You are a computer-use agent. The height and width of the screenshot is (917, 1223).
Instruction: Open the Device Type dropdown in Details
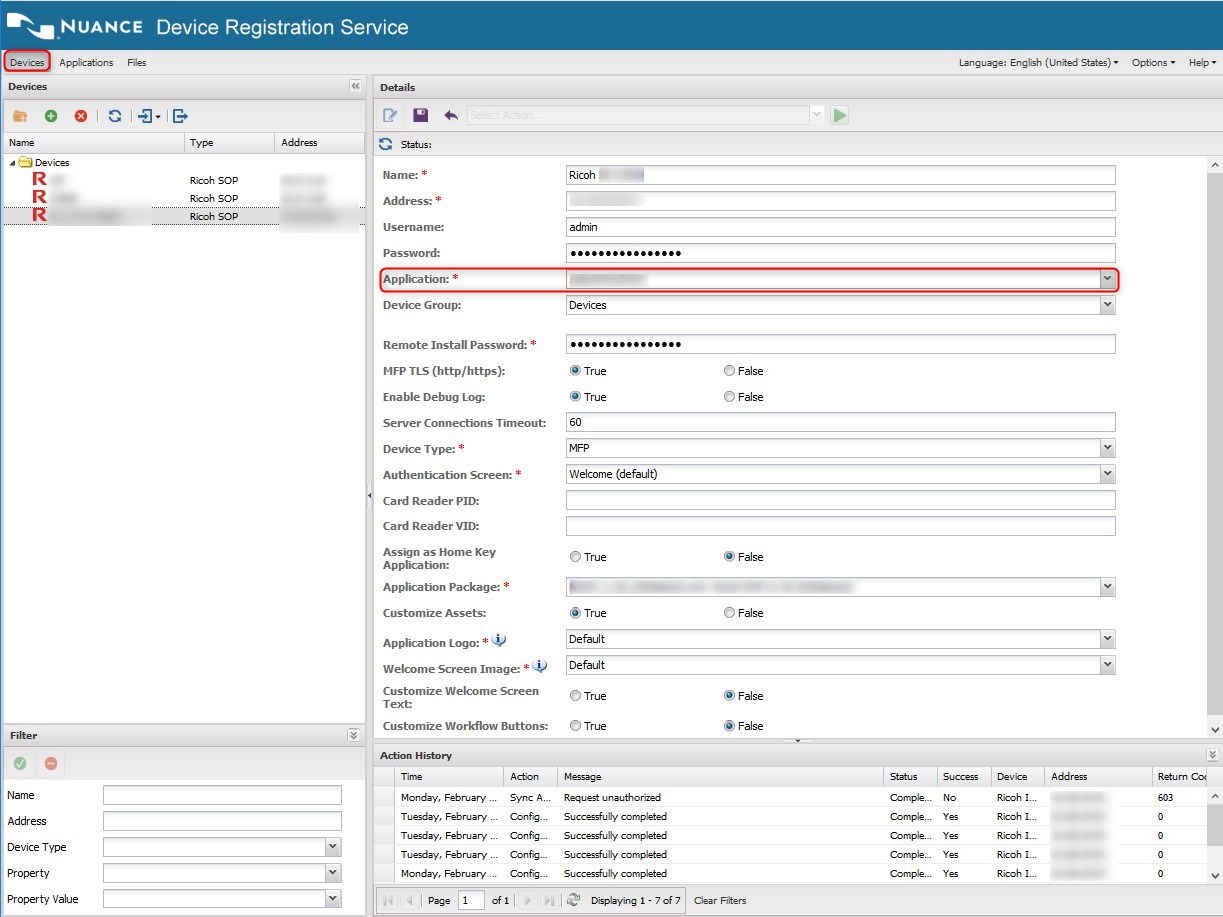point(1107,449)
